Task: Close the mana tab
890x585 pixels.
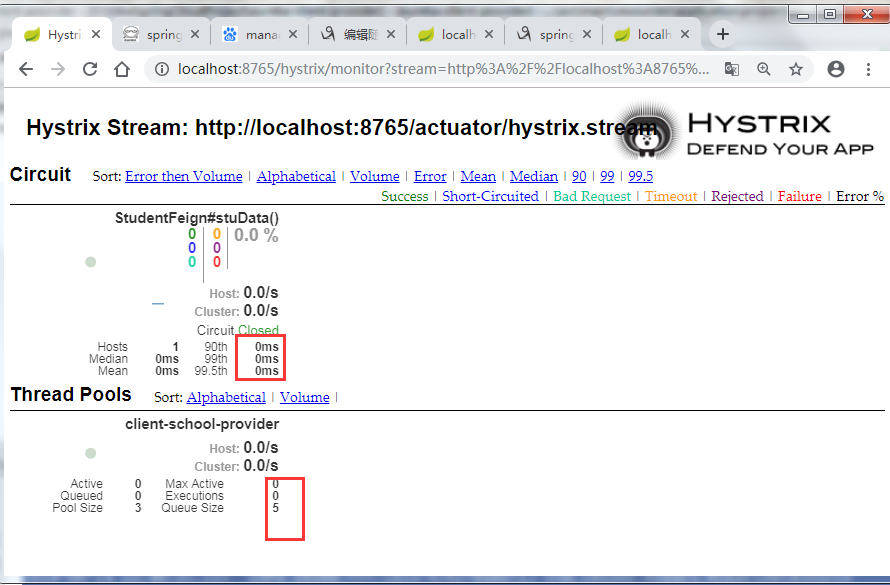Action: point(292,35)
